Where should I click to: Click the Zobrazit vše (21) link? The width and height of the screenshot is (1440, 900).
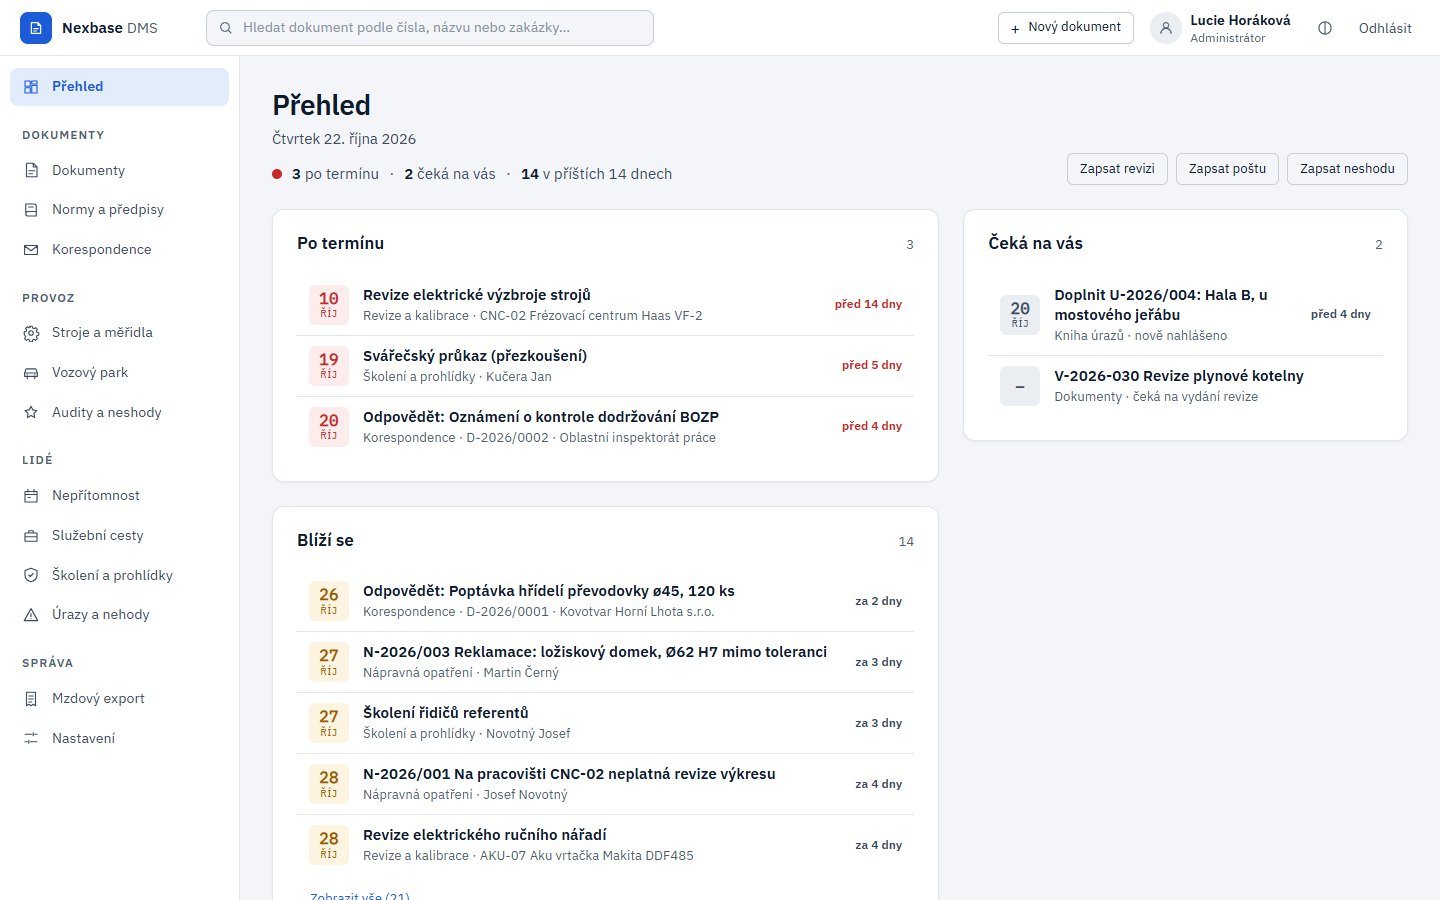pos(360,896)
